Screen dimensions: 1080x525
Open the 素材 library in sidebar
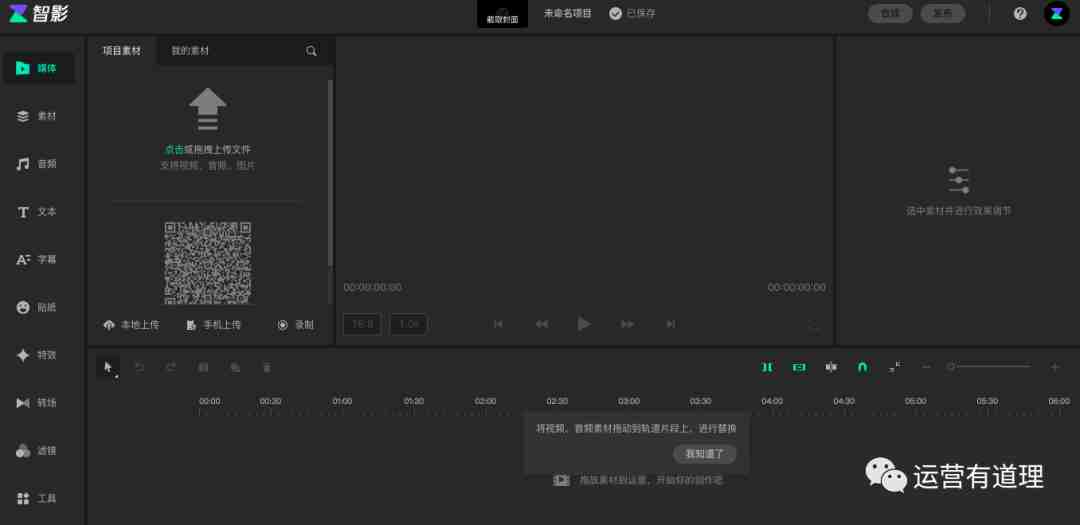click(x=37, y=116)
